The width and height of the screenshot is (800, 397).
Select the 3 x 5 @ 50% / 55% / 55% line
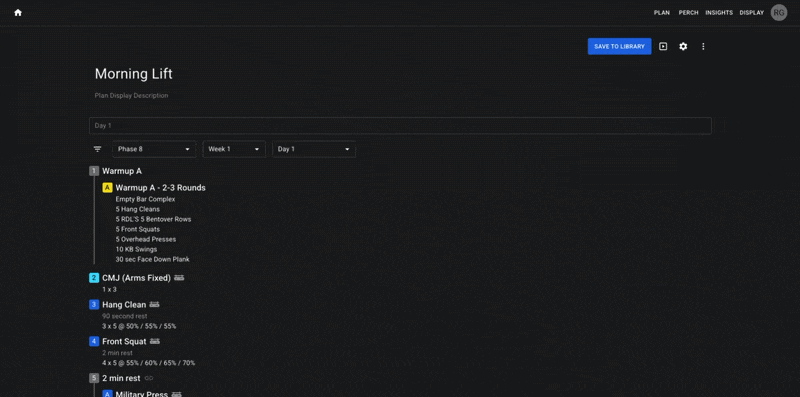tap(139, 326)
